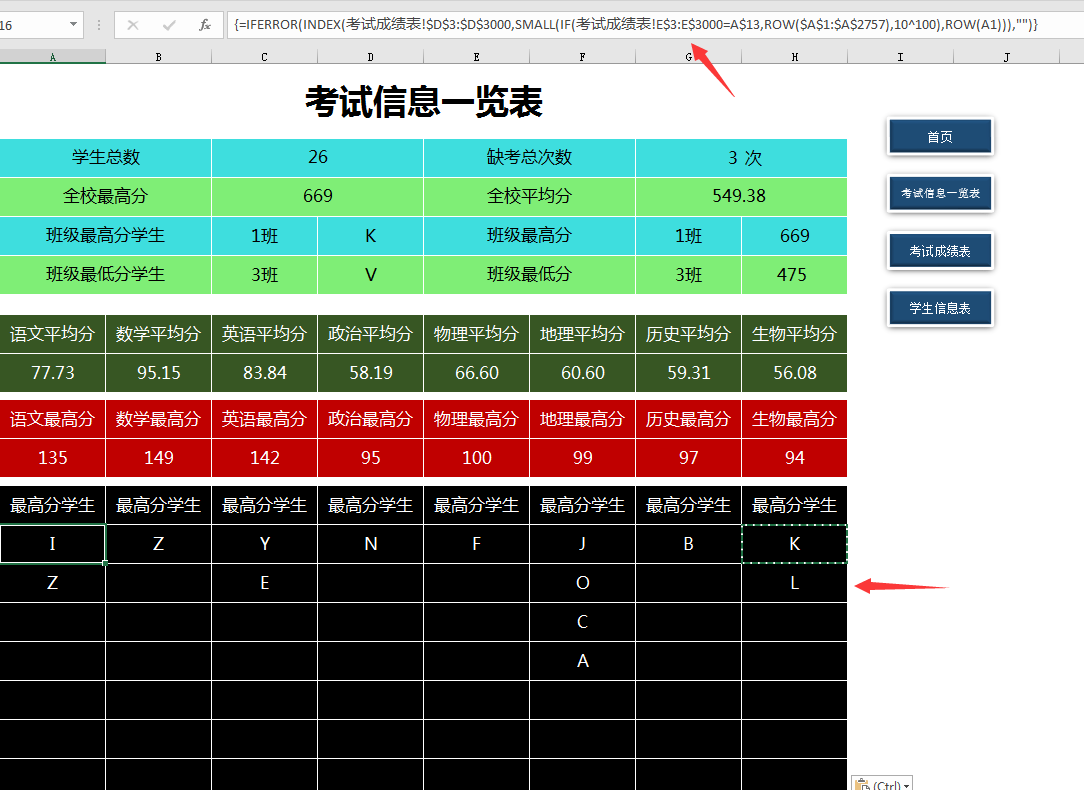The width and height of the screenshot is (1084, 790).
Task: Click the Chinese average value 77.73
Action: point(53,373)
